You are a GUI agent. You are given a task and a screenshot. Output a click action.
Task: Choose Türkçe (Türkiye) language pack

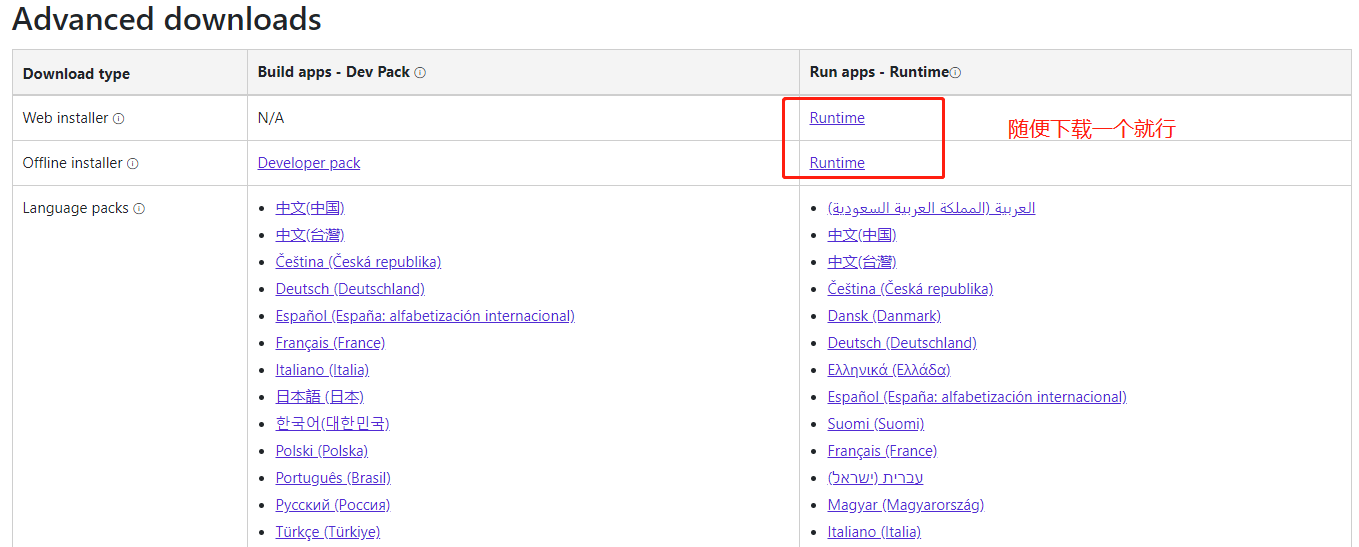[x=327, y=532]
